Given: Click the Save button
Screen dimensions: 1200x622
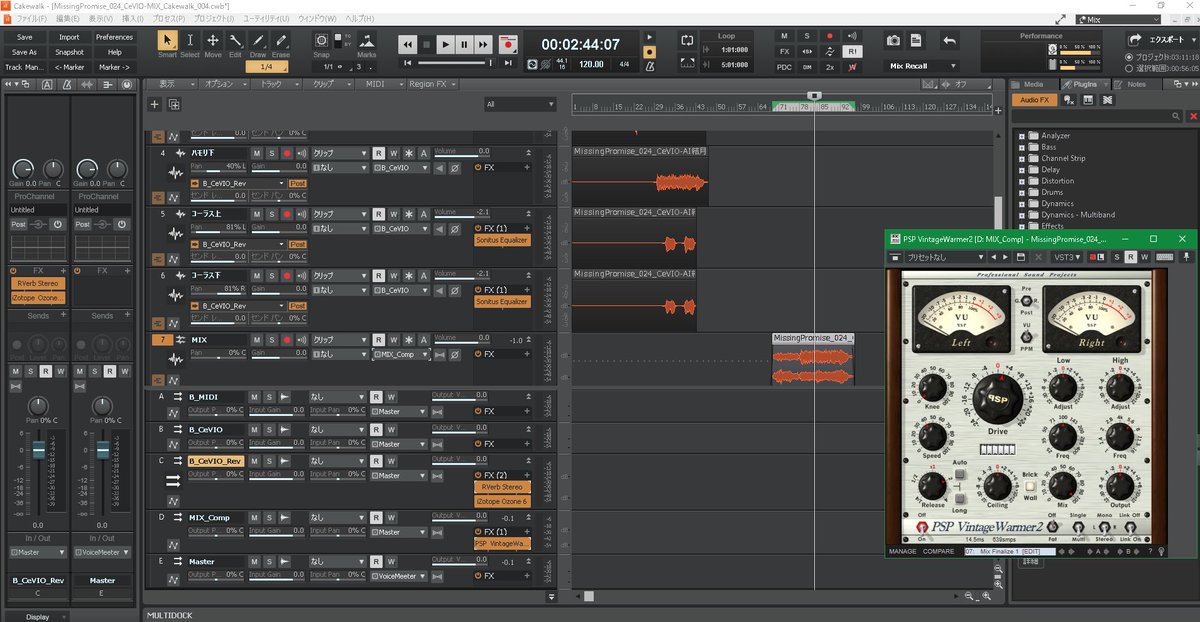Looking at the screenshot, I should point(25,37).
